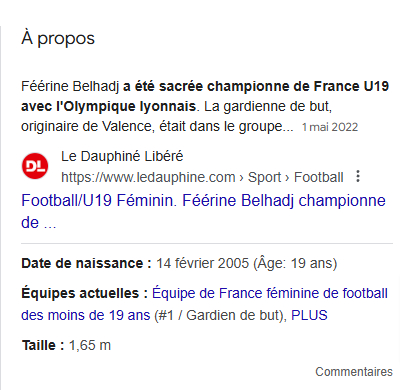The width and height of the screenshot is (400, 390).
Task: Click the "1 mai 2022" snippet date
Action: pyautogui.click(x=330, y=127)
